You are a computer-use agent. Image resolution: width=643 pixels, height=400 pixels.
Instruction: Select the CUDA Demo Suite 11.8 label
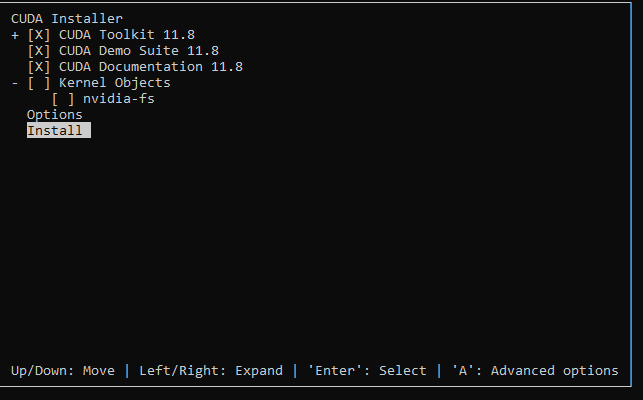pyautogui.click(x=139, y=51)
